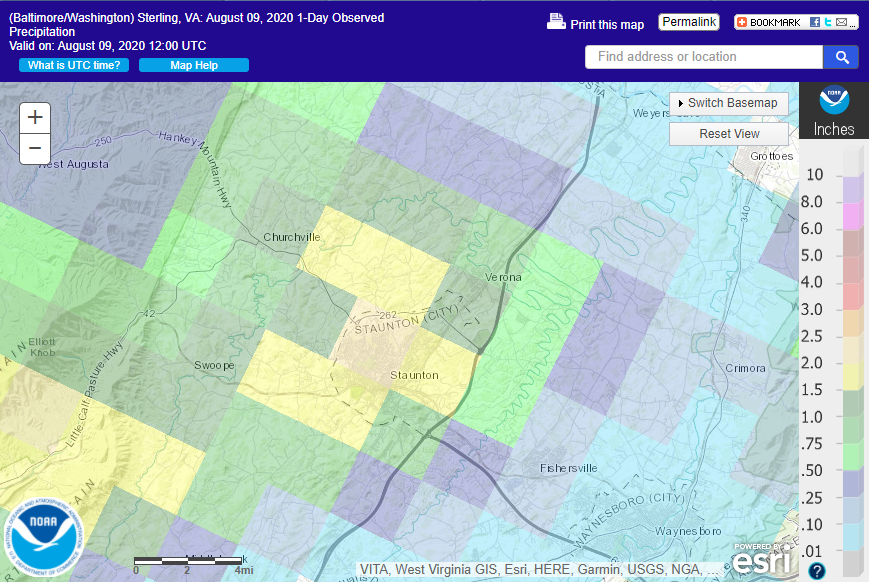Click the Verona label on the map
Image resolution: width=873 pixels, height=585 pixels.
point(505,278)
